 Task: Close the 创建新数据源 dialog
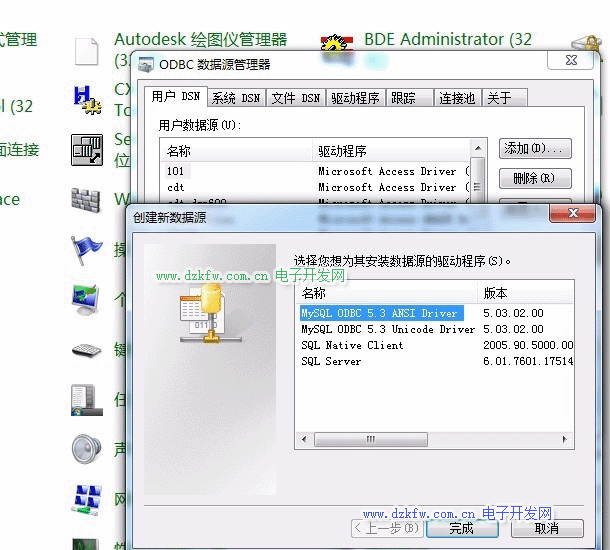(x=574, y=214)
